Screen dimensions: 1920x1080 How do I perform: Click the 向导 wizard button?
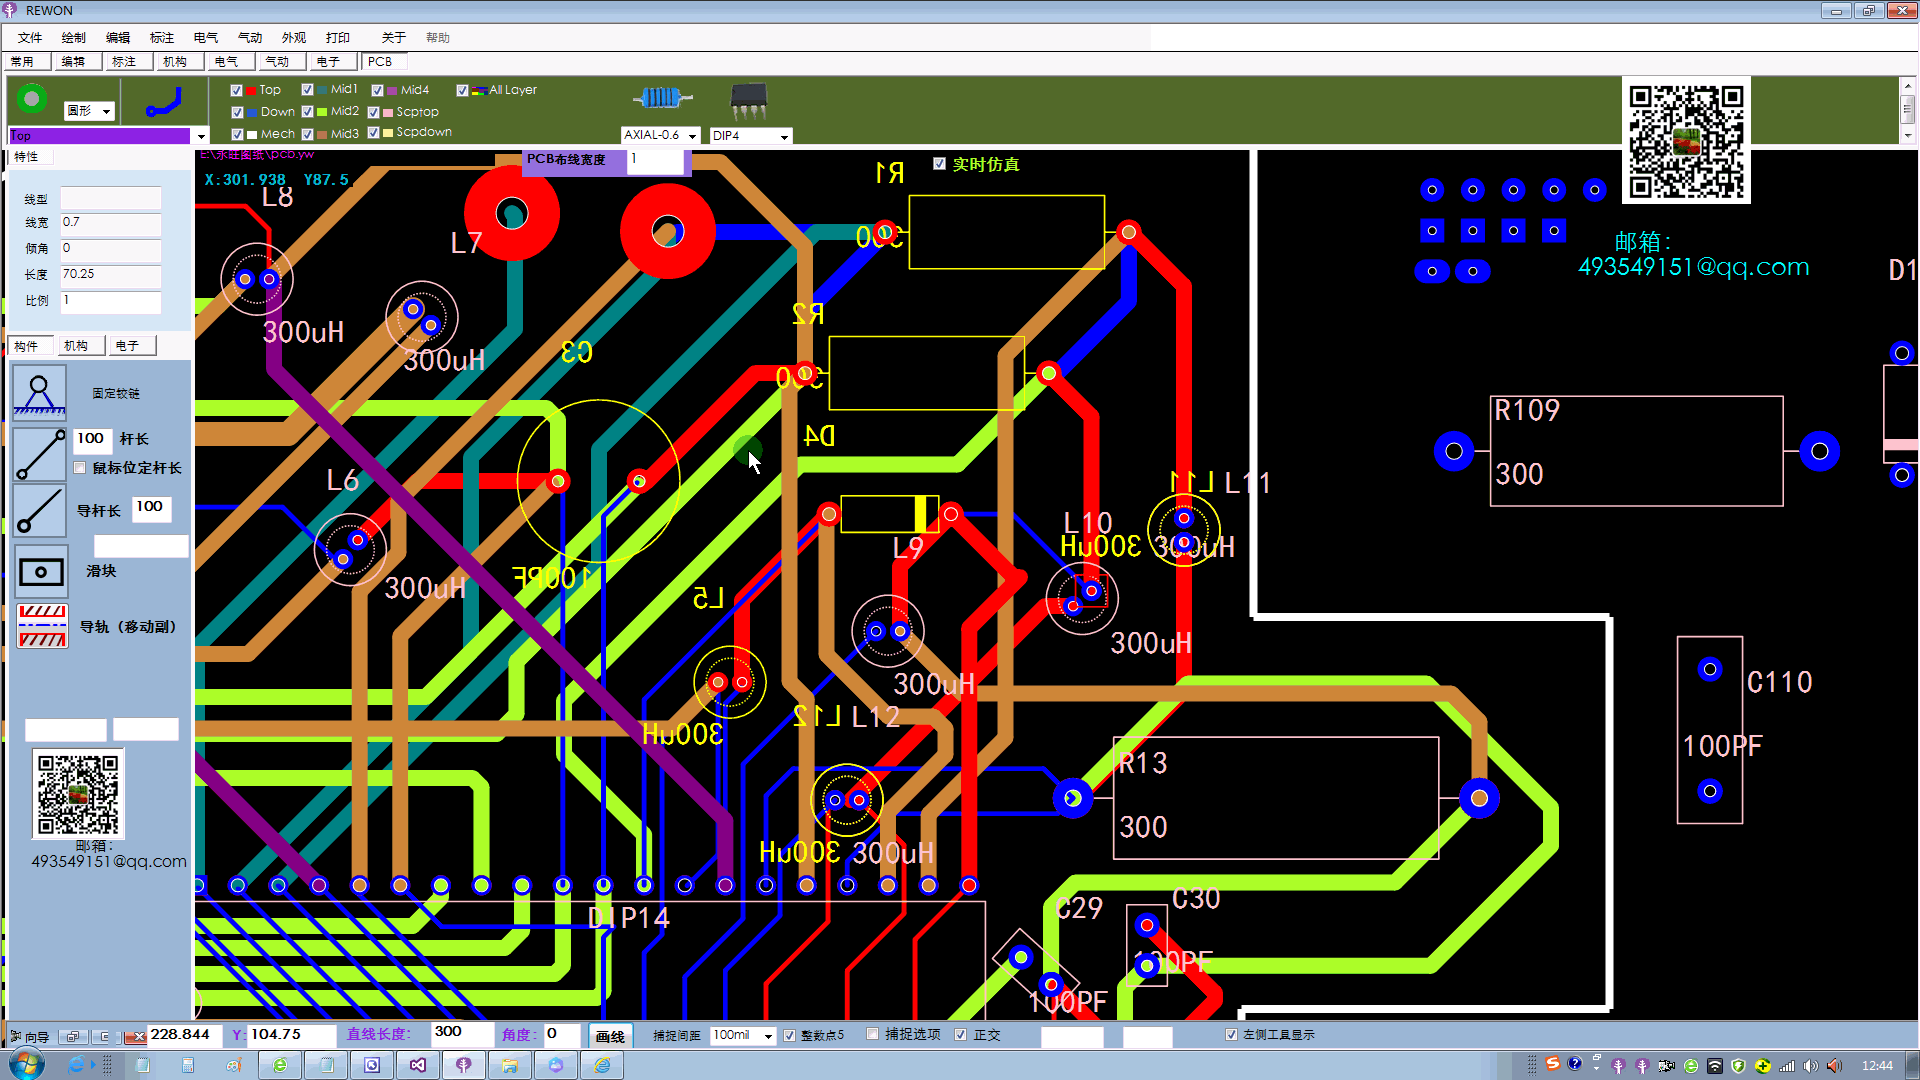coord(30,1037)
